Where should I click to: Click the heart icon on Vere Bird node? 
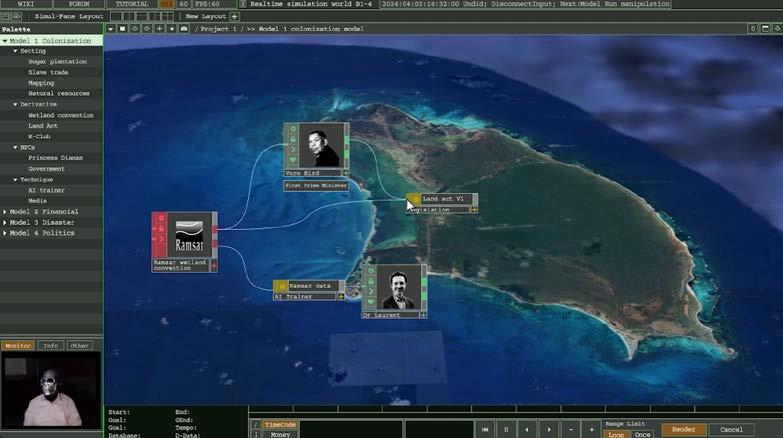coord(291,158)
